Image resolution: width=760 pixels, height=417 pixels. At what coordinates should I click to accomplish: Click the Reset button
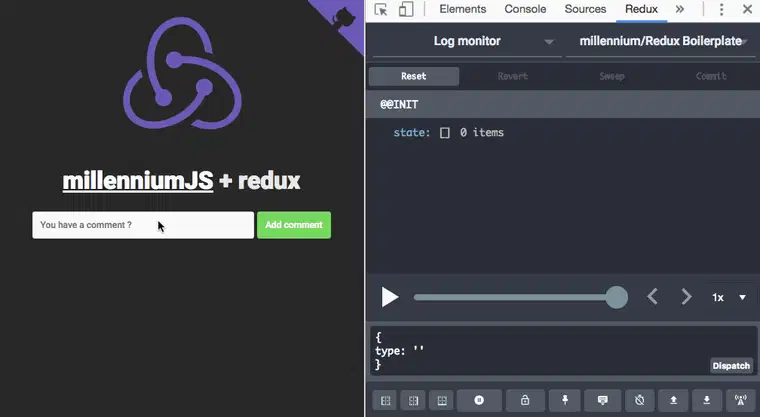[x=413, y=76]
